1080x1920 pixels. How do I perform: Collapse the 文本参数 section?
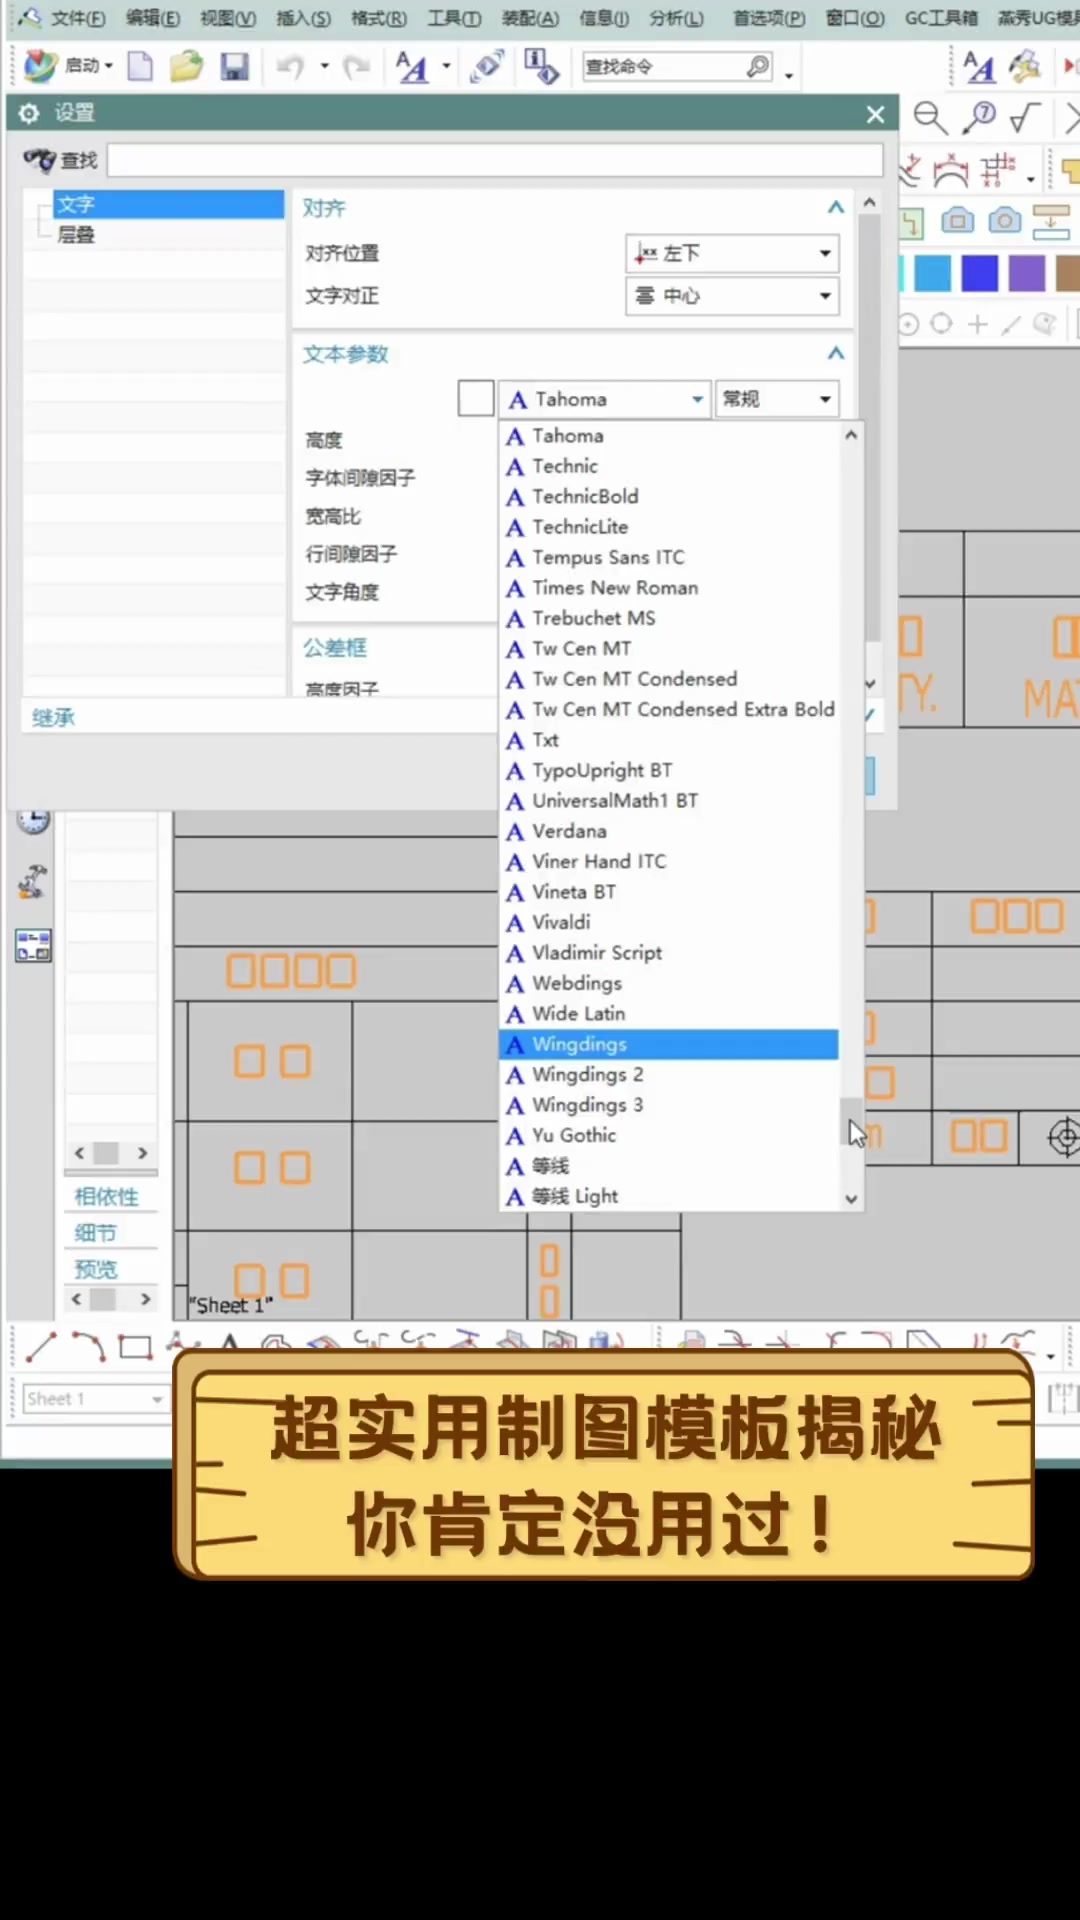[836, 354]
